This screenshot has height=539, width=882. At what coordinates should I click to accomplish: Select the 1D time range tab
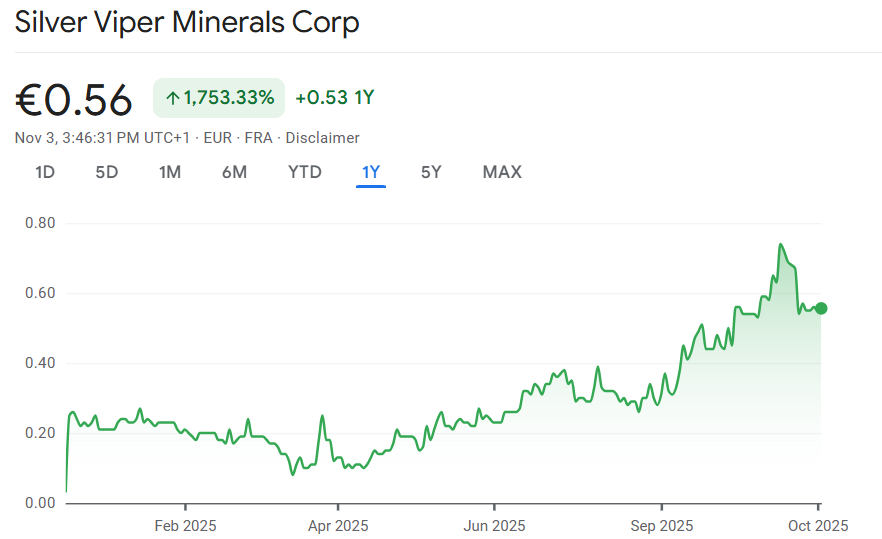pyautogui.click(x=45, y=172)
